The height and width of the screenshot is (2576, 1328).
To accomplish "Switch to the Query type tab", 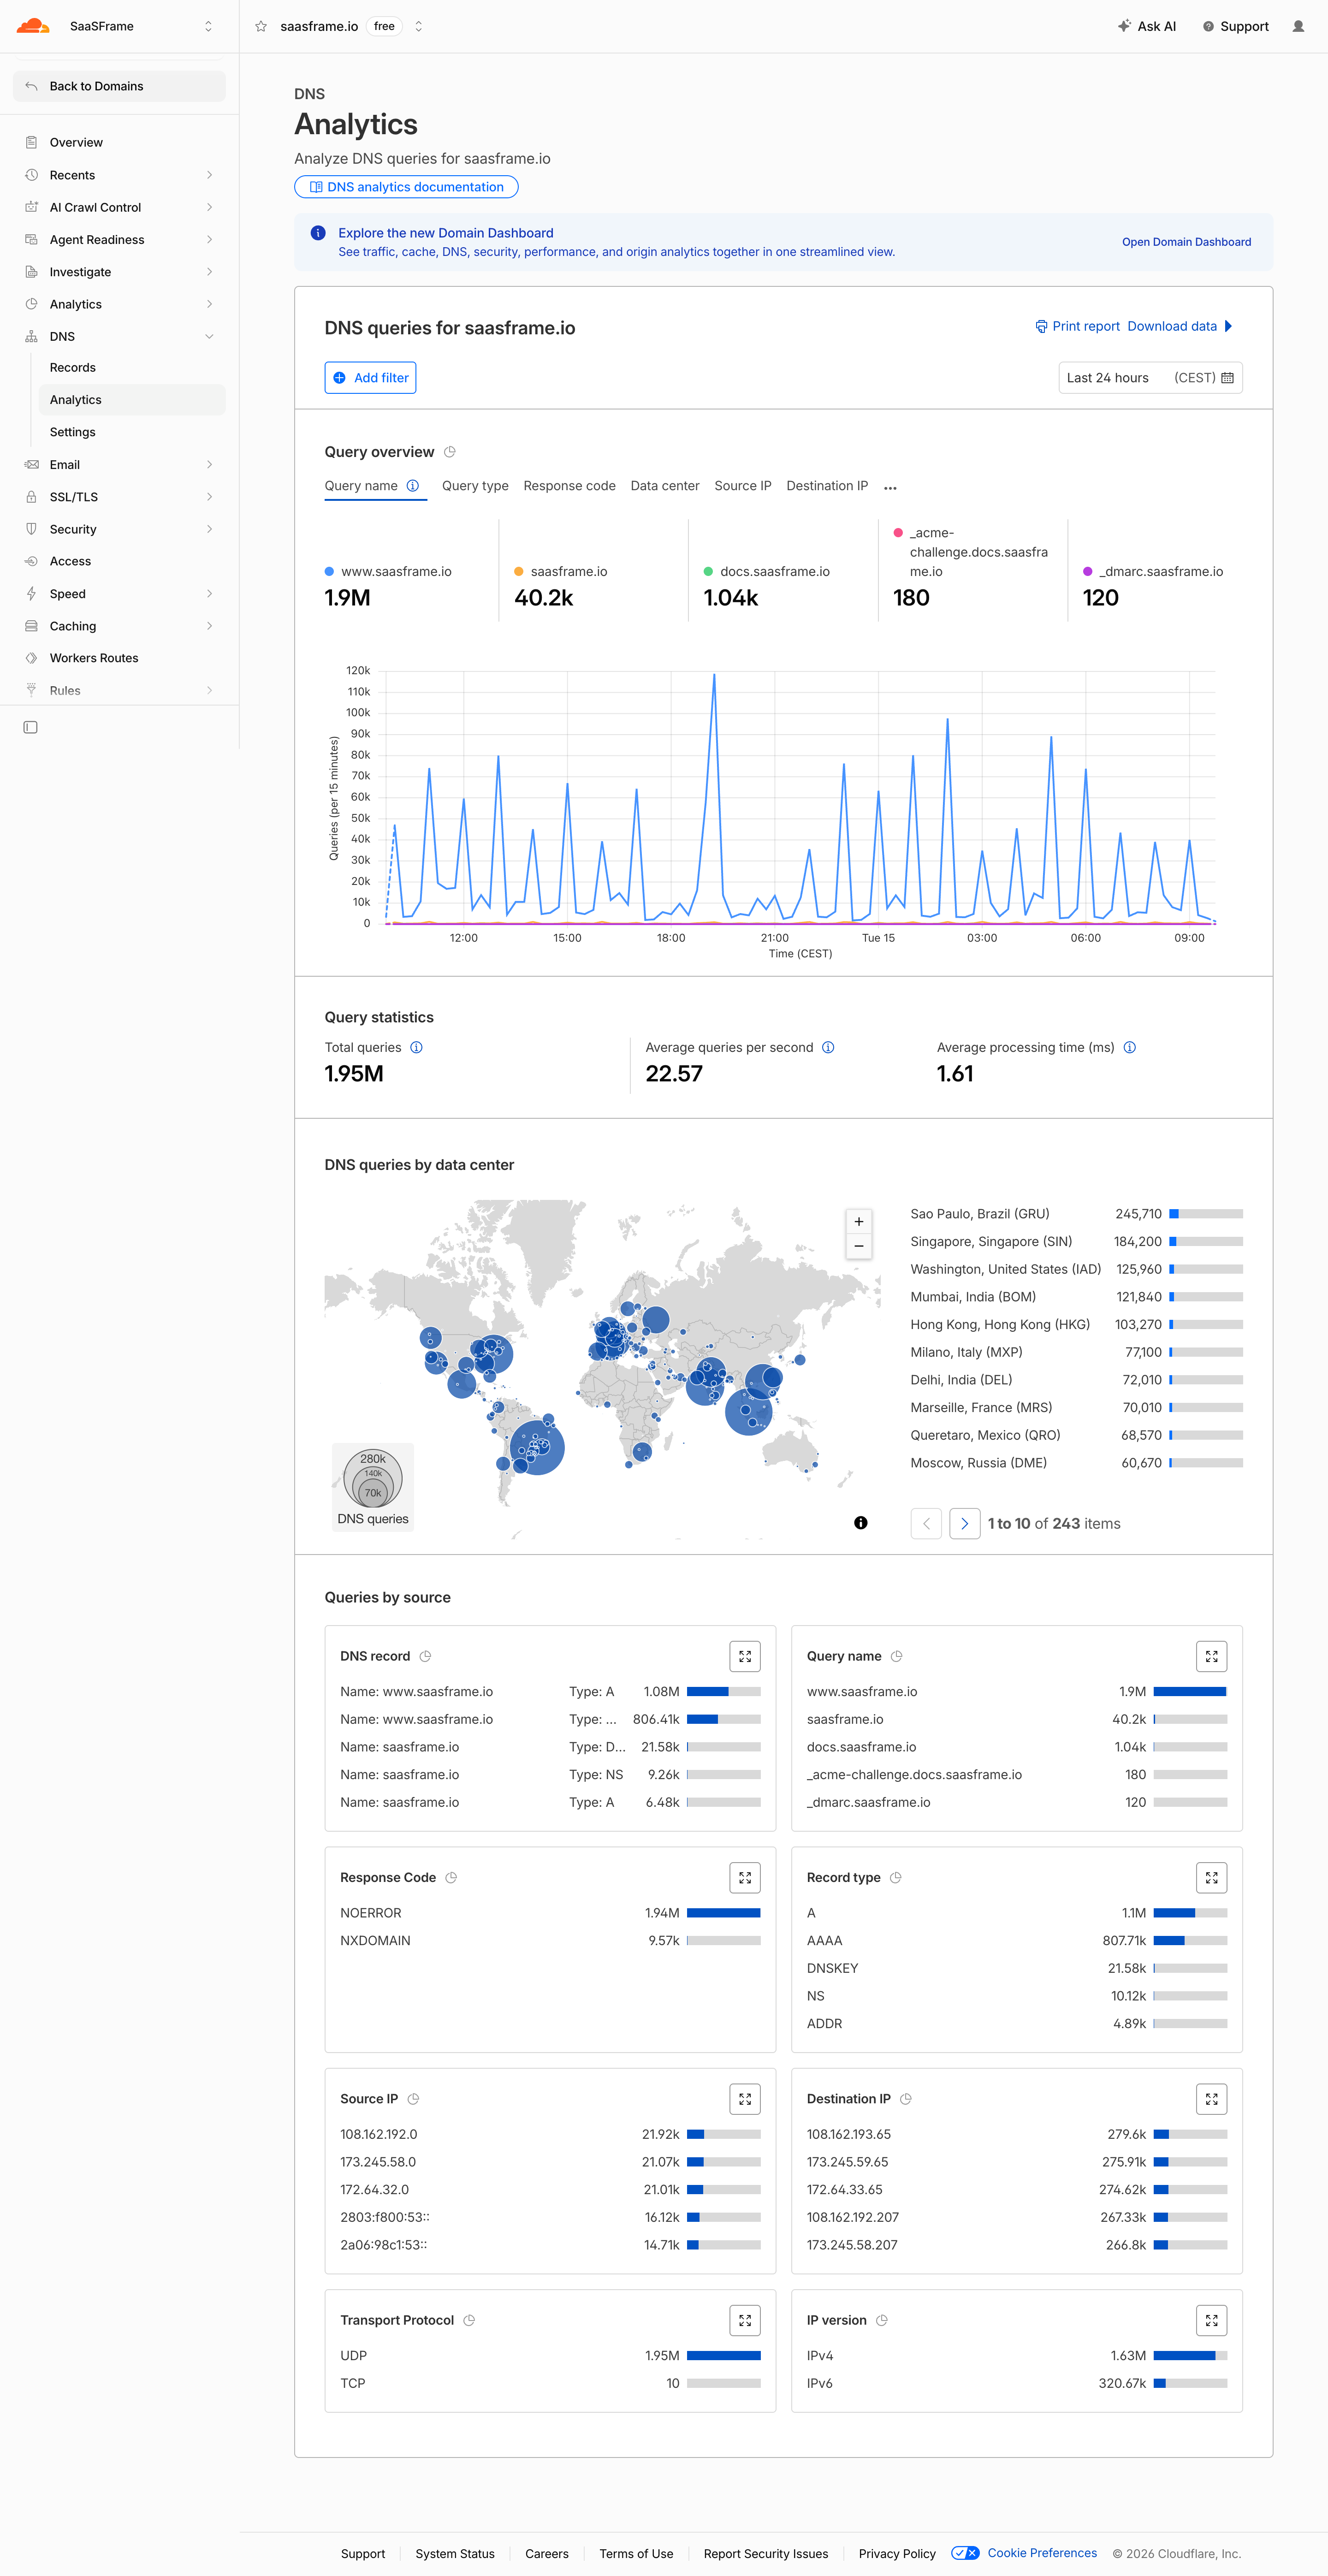I will click(x=475, y=486).
